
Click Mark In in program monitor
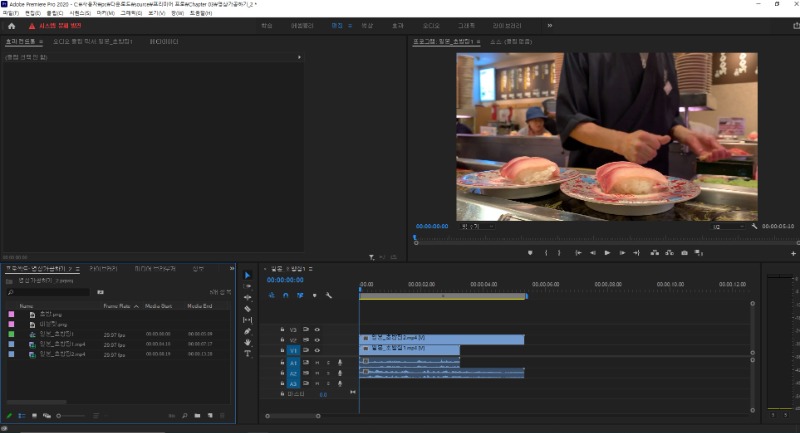click(546, 253)
